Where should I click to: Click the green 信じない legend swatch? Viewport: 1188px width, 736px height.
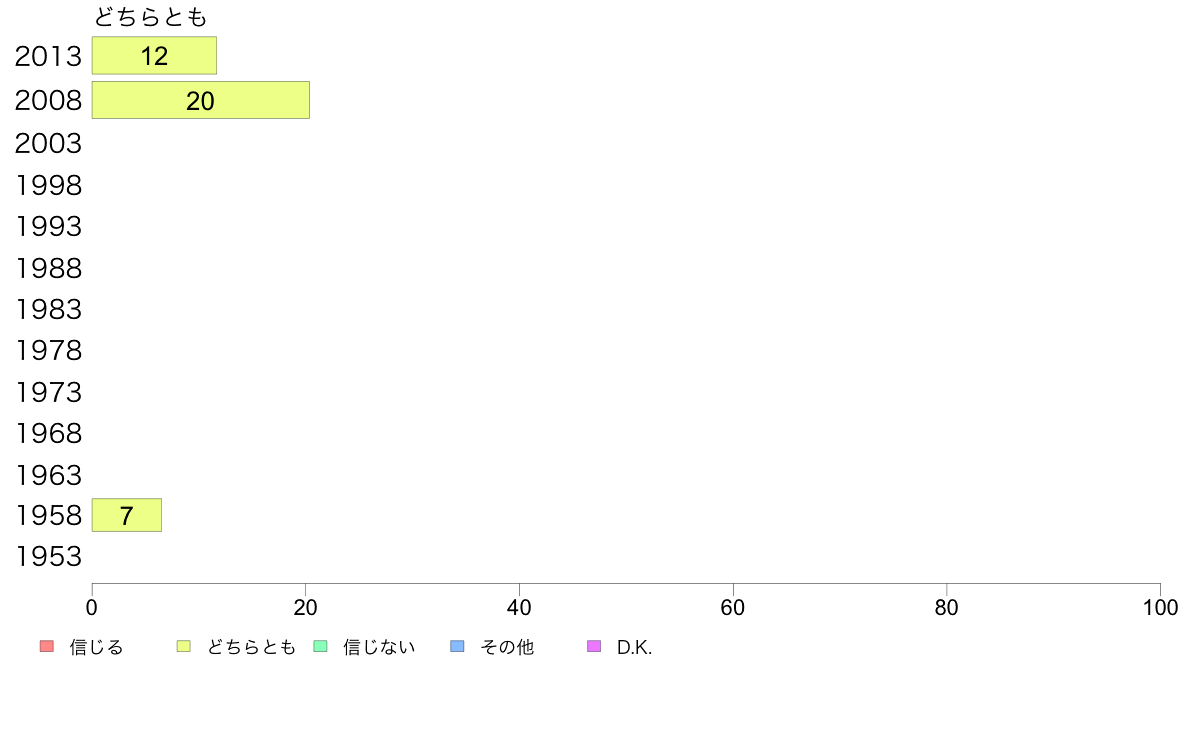click(x=320, y=646)
